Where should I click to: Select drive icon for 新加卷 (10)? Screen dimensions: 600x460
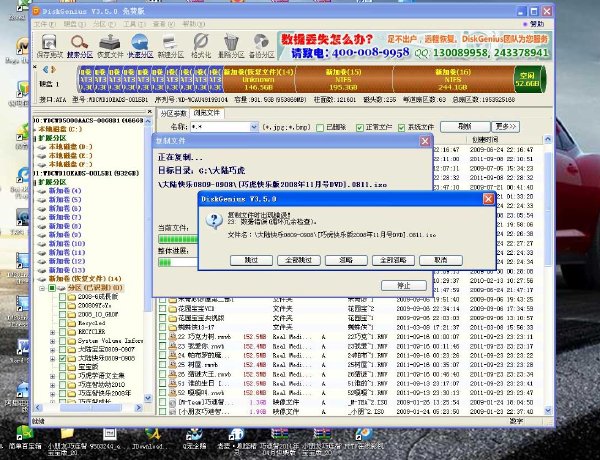[x=42, y=244]
